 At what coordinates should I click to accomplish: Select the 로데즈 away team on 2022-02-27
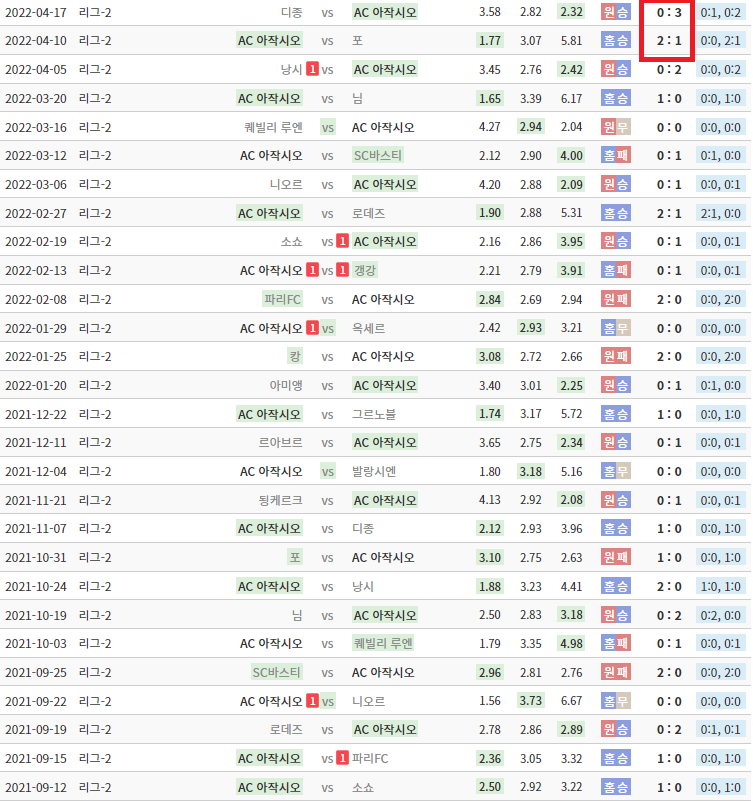coord(368,213)
